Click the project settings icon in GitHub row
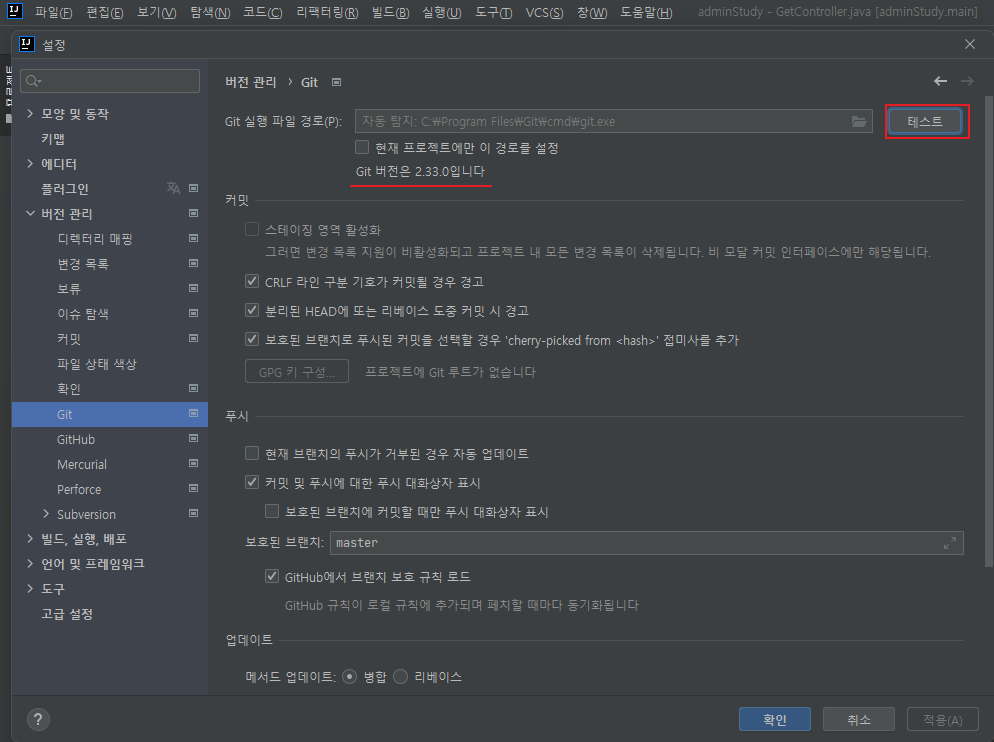 click(x=193, y=438)
